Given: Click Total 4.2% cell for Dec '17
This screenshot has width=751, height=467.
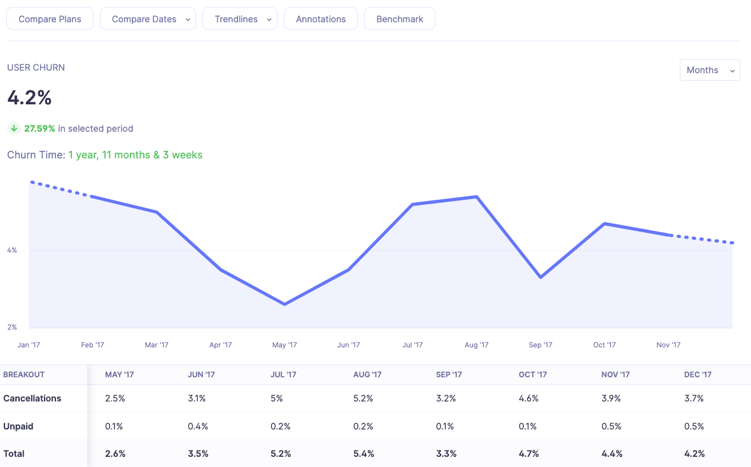Looking at the screenshot, I should pos(694,454).
